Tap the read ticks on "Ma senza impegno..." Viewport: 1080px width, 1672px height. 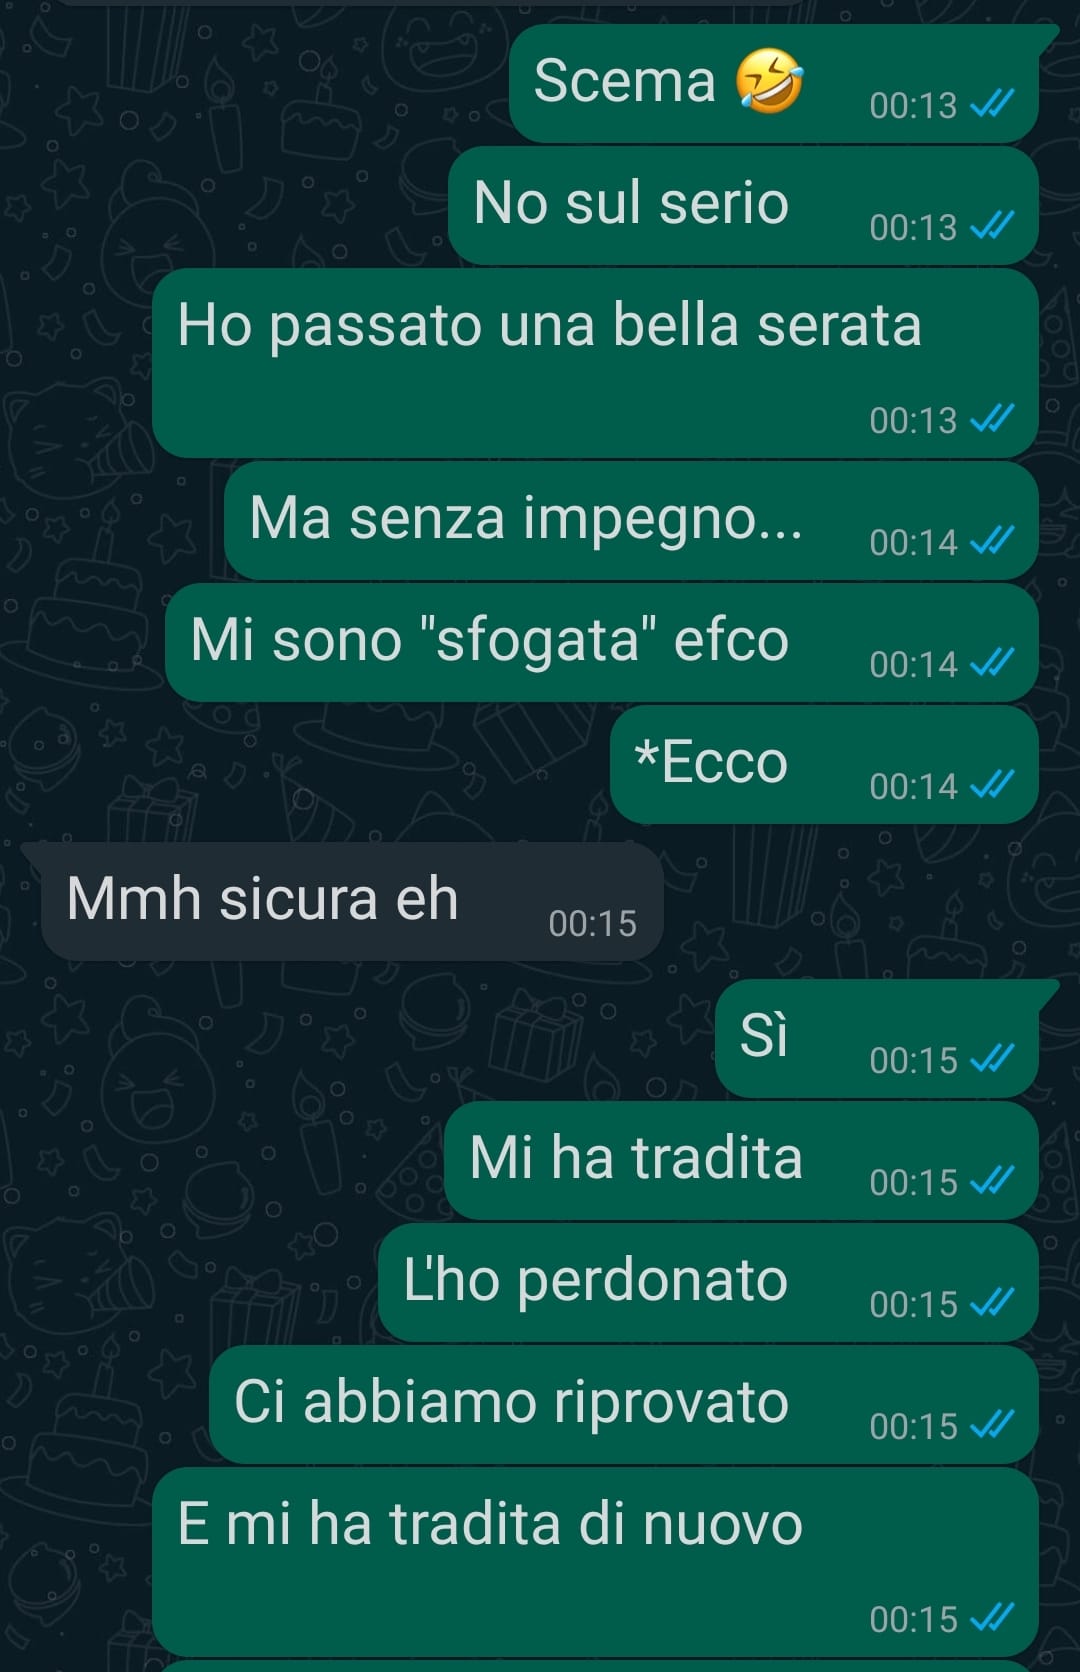[x=992, y=541]
